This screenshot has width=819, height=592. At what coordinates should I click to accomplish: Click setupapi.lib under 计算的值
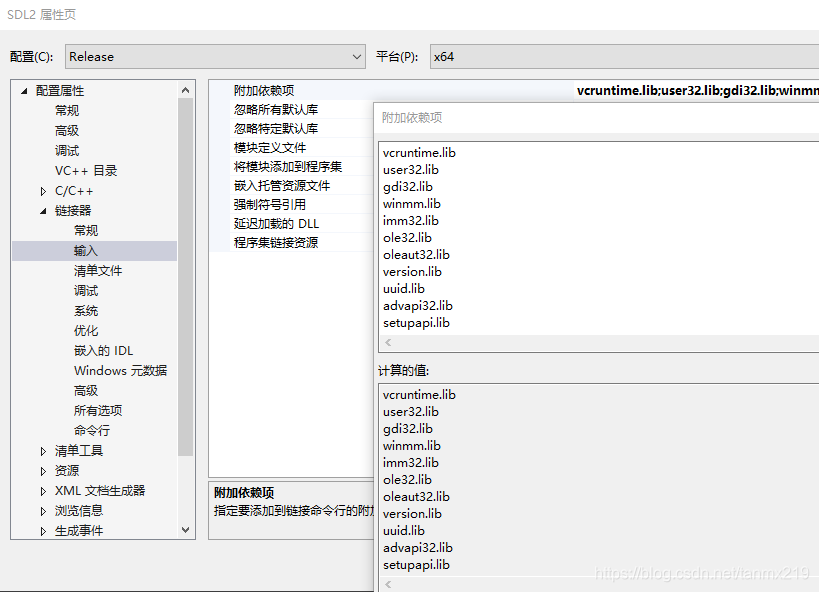click(416, 565)
